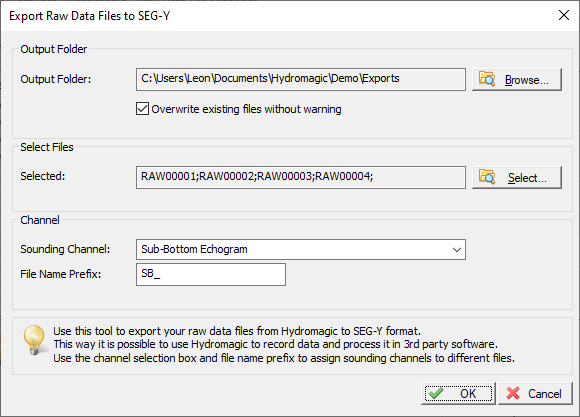Click the "Overwrite existing files without warning" label
Image resolution: width=580 pixels, height=417 pixels.
click(246, 109)
